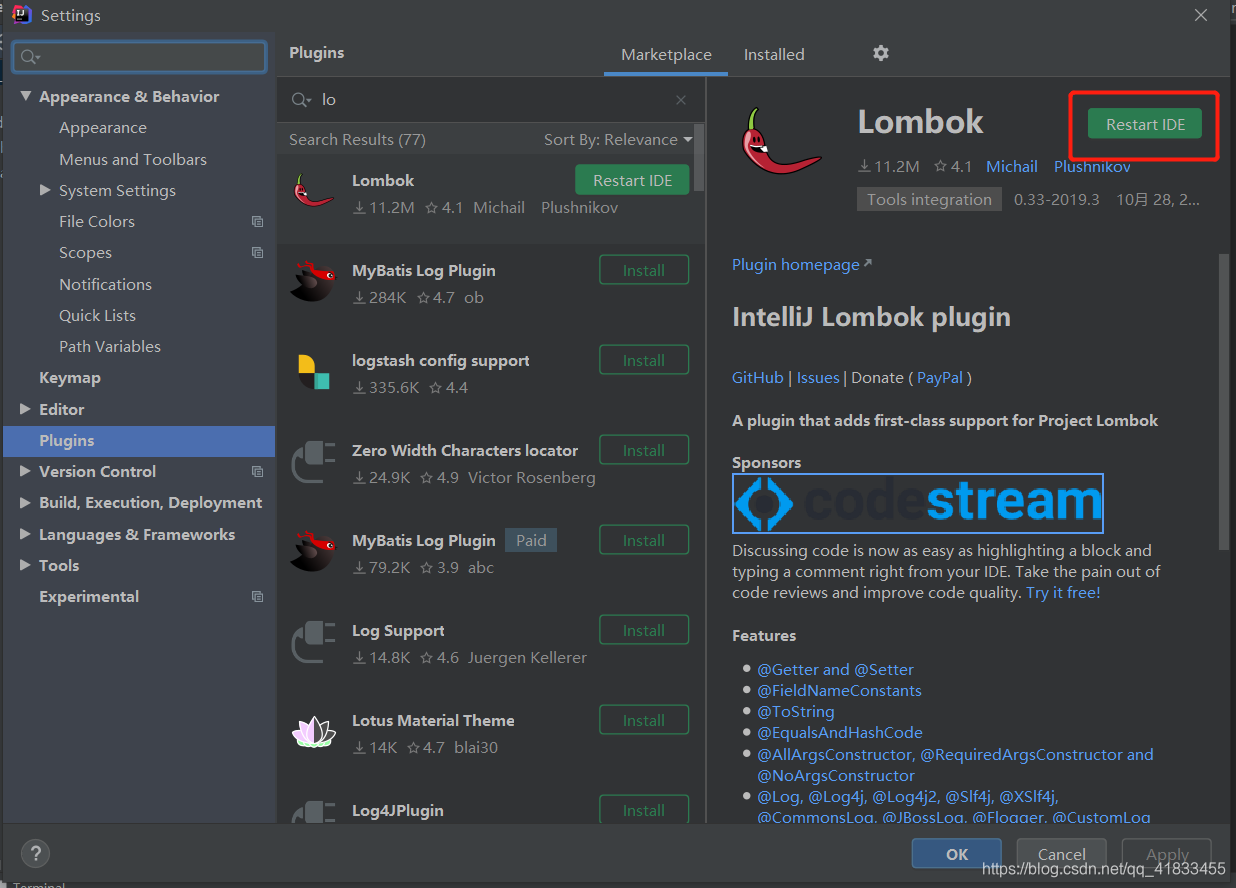Click Restart IDE in Lombok detail header
Viewport: 1236px width, 888px height.
coord(1145,125)
